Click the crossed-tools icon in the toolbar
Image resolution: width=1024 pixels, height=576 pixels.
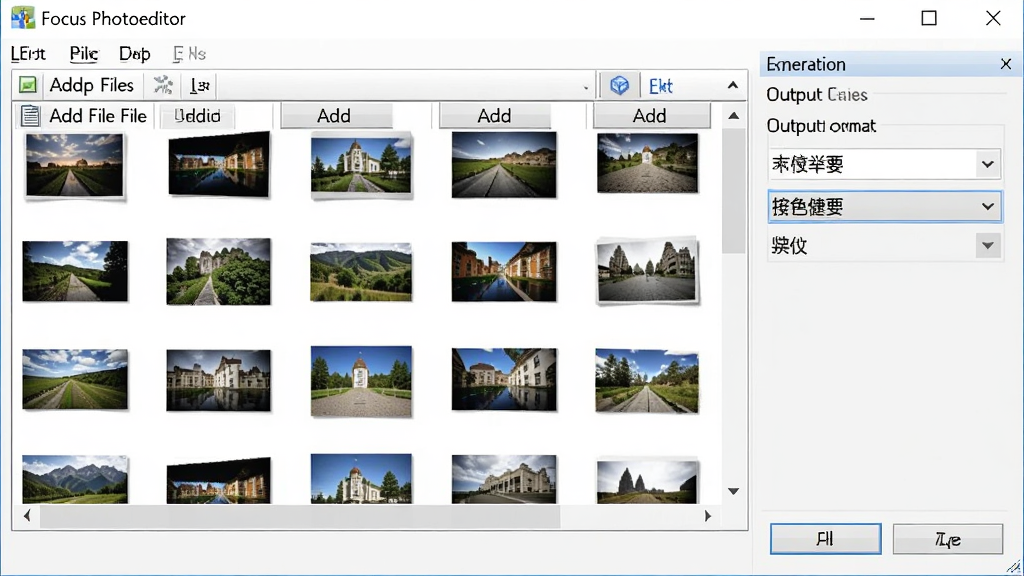pos(163,85)
